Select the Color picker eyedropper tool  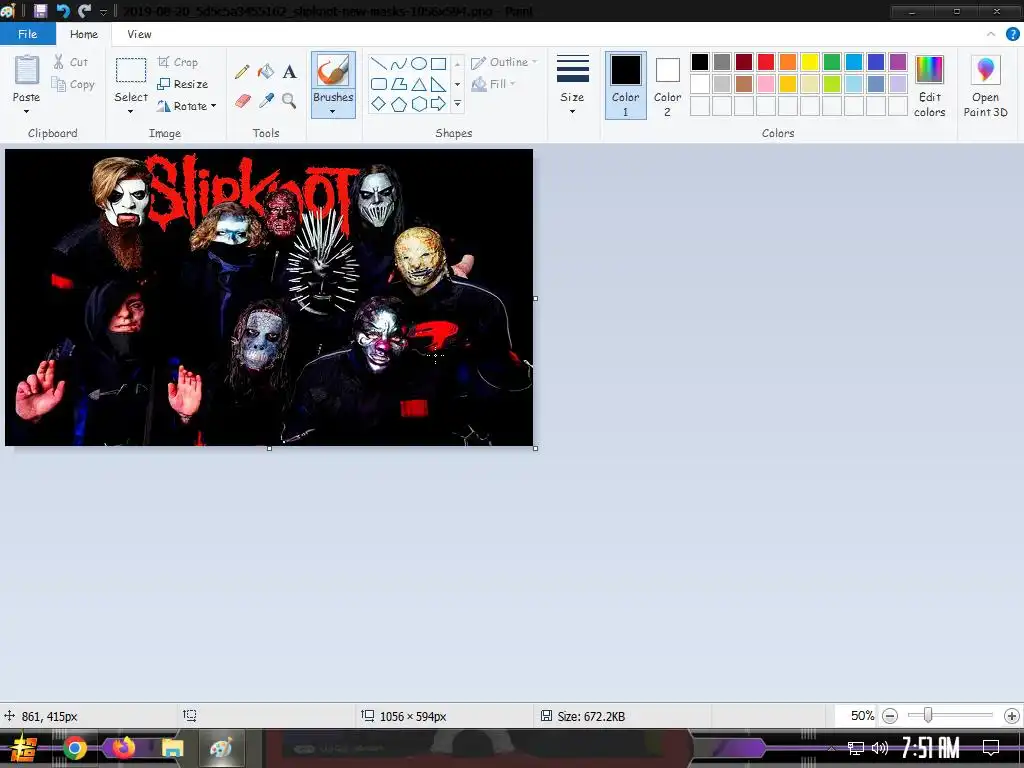pos(266,101)
